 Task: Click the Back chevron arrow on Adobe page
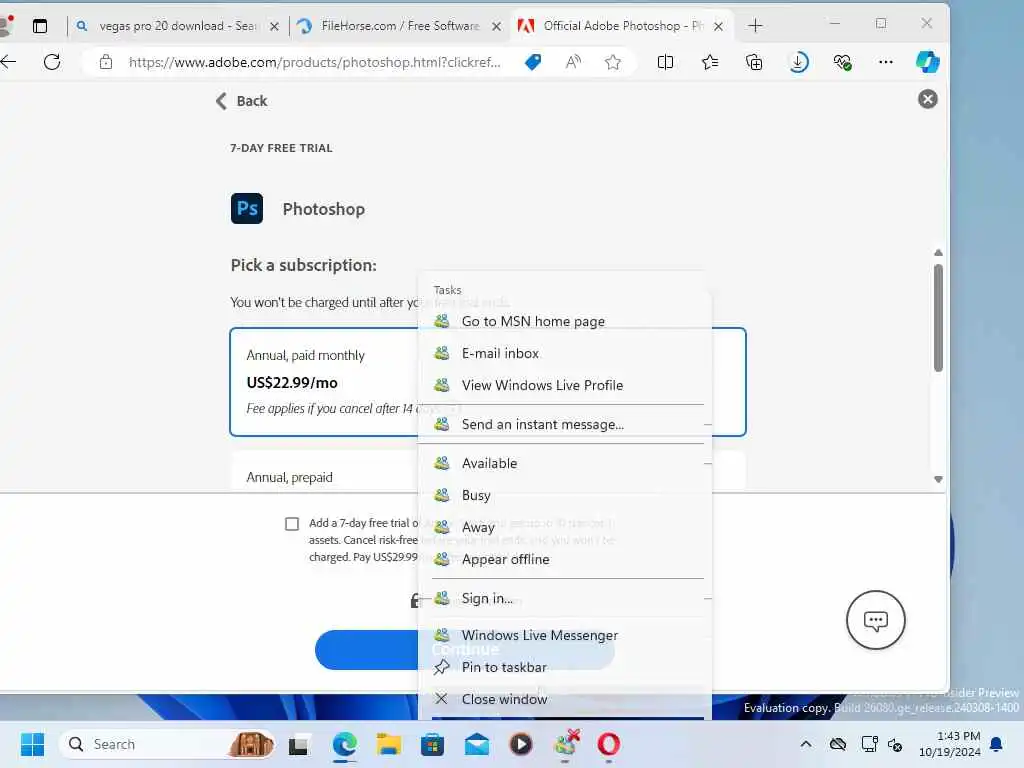[x=221, y=101]
